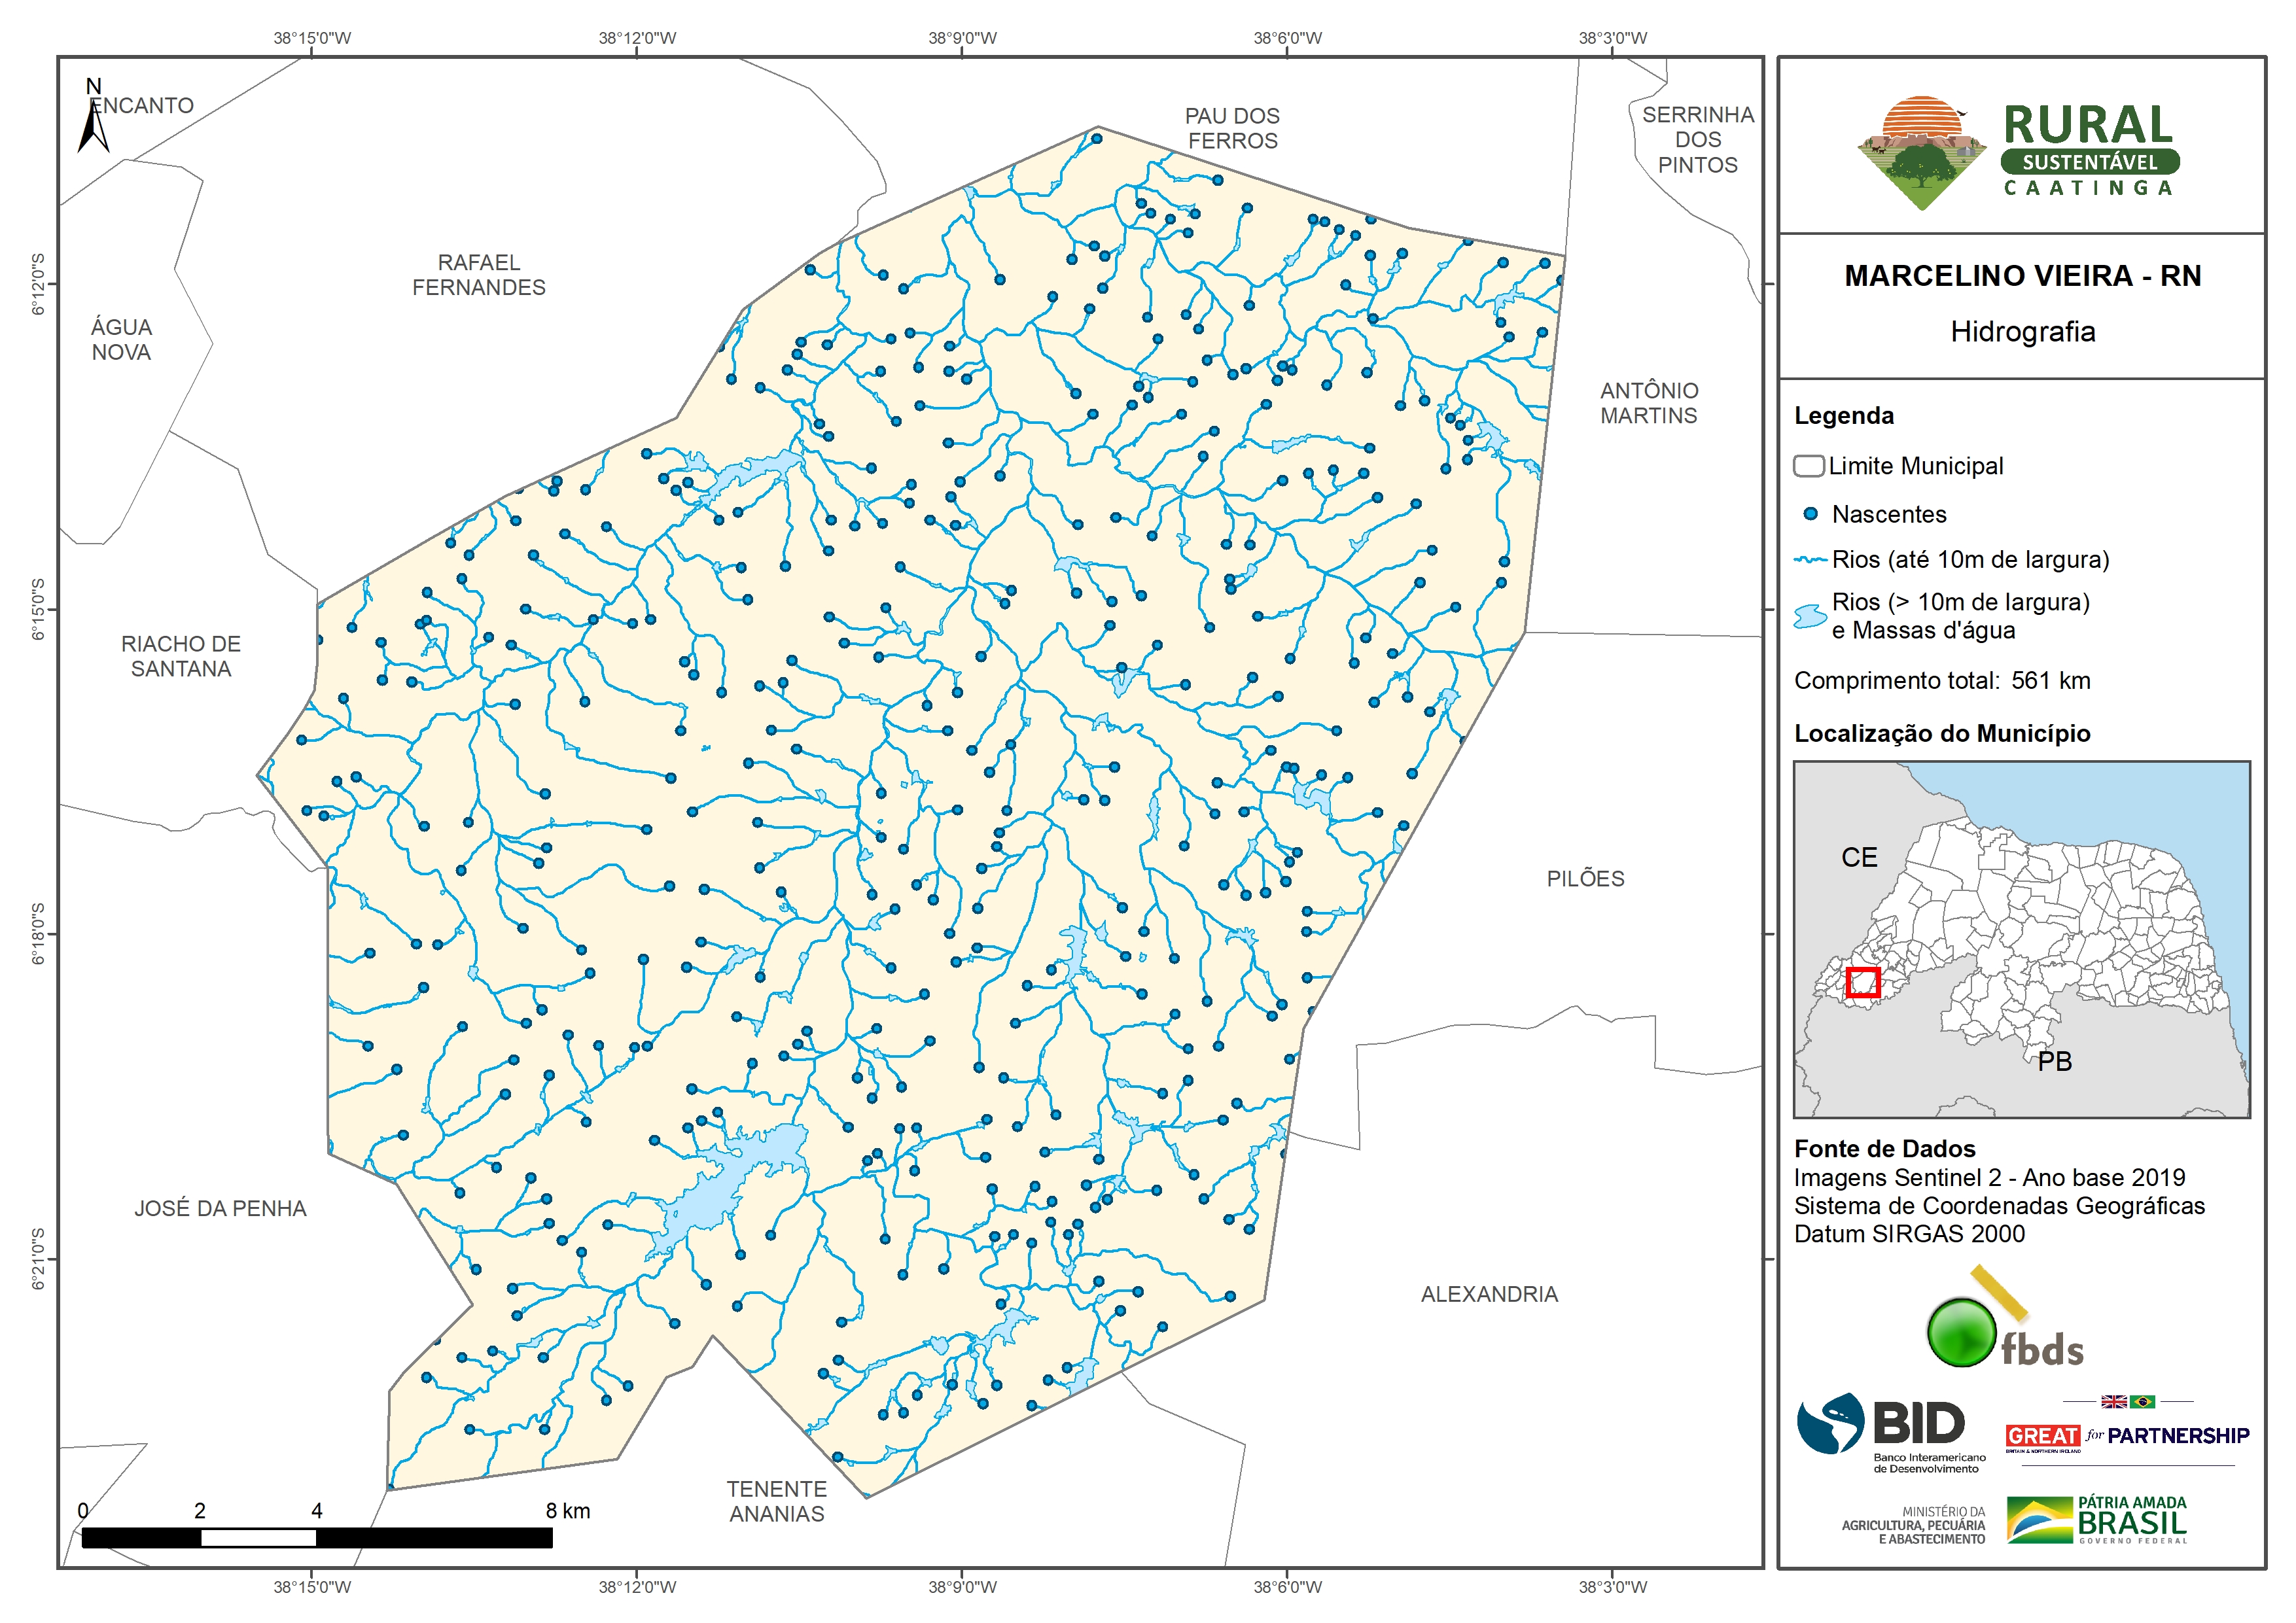Click the Limite Municipal legend box symbol
Viewport: 2296px width, 1623px height.
tap(1808, 466)
